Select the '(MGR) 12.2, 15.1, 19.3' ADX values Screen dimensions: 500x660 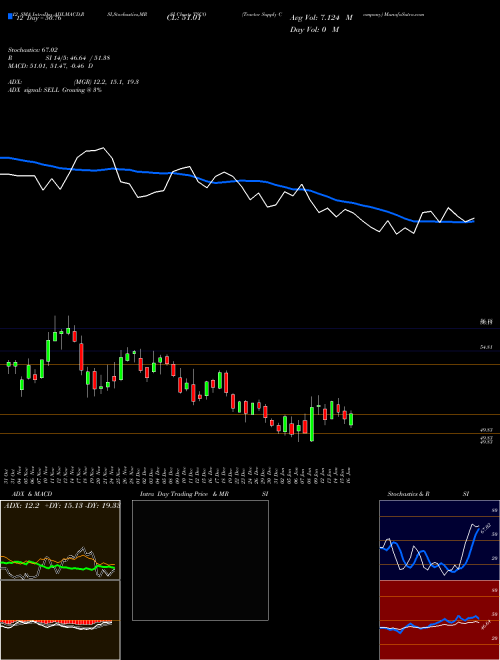(x=106, y=82)
